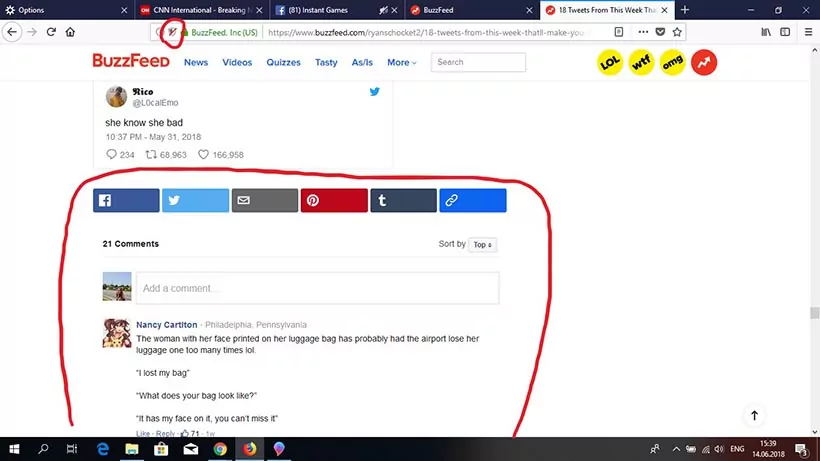Open the As/Is section
This screenshot has width=820, height=461.
pyautogui.click(x=362, y=62)
